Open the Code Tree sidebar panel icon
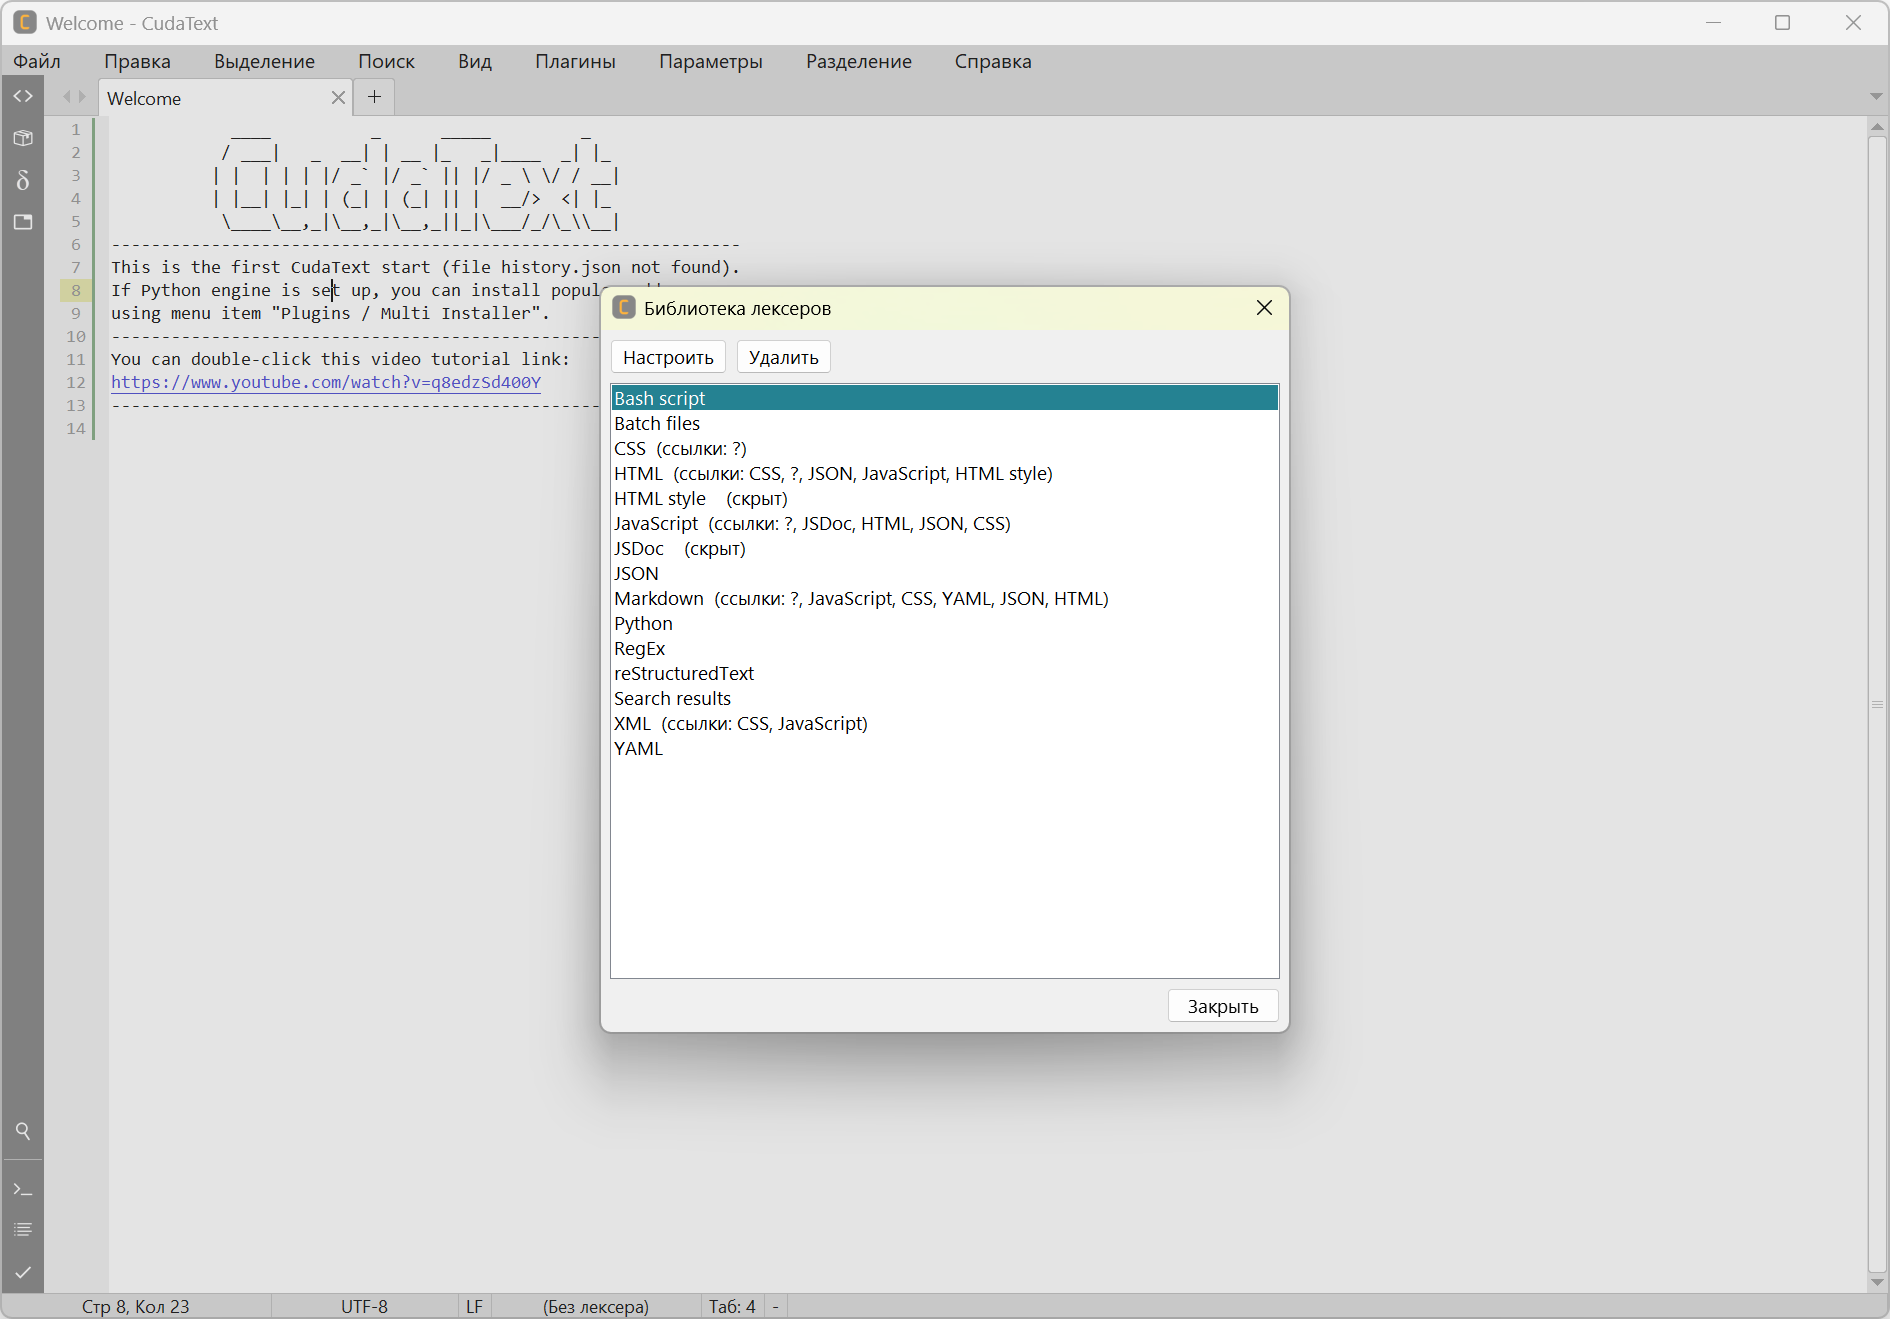1890x1319 pixels. point(23,96)
